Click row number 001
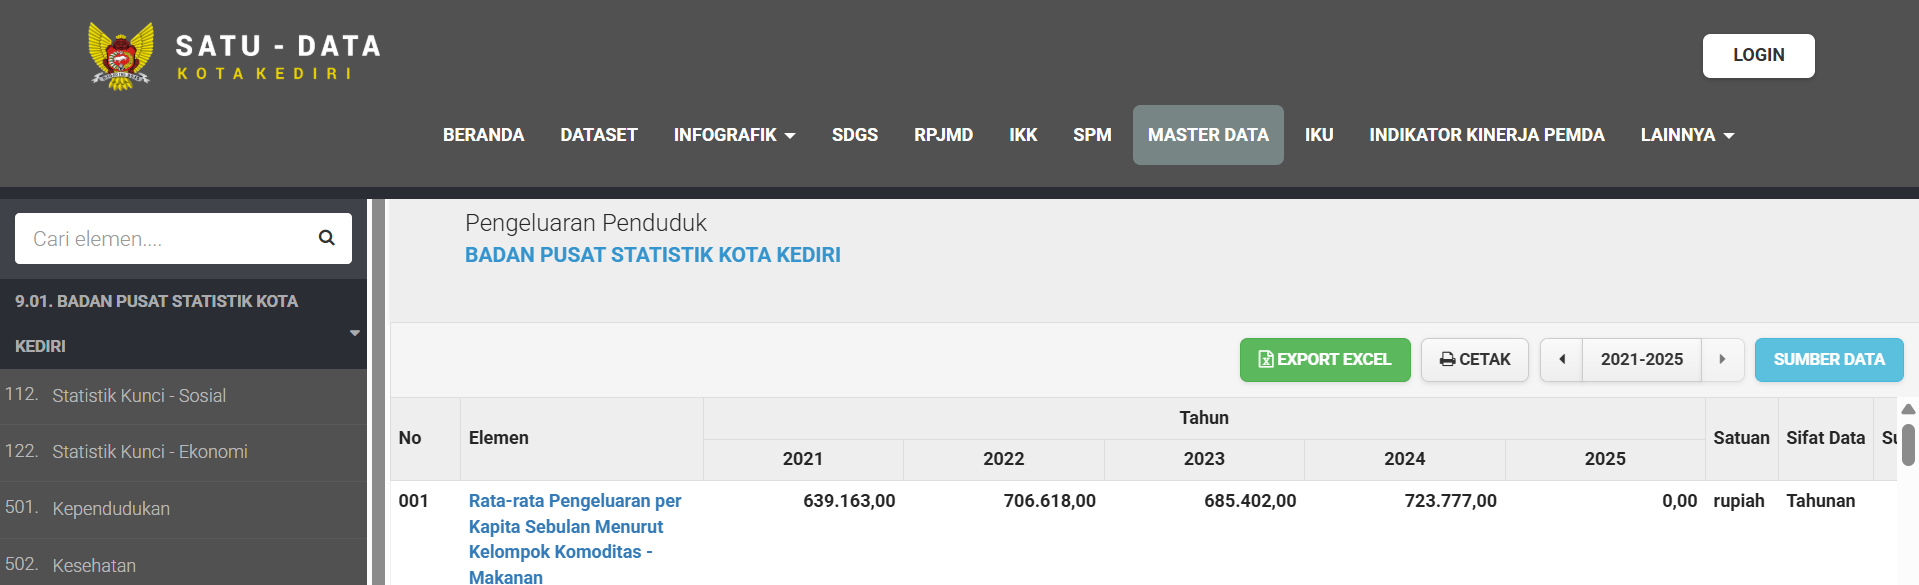The width and height of the screenshot is (1919, 585). [414, 501]
